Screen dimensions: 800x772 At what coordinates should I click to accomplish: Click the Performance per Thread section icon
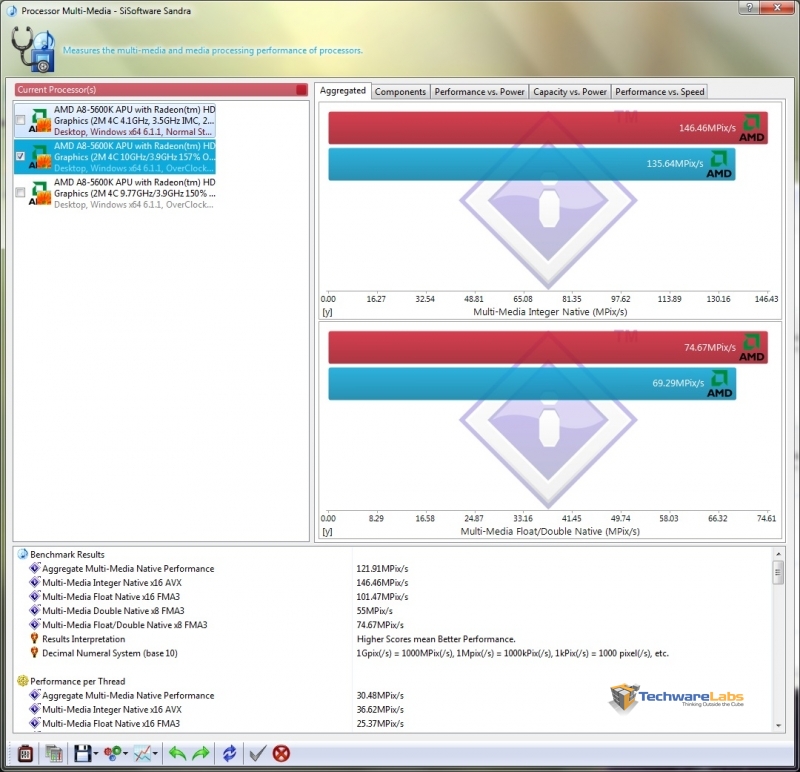tap(22, 681)
